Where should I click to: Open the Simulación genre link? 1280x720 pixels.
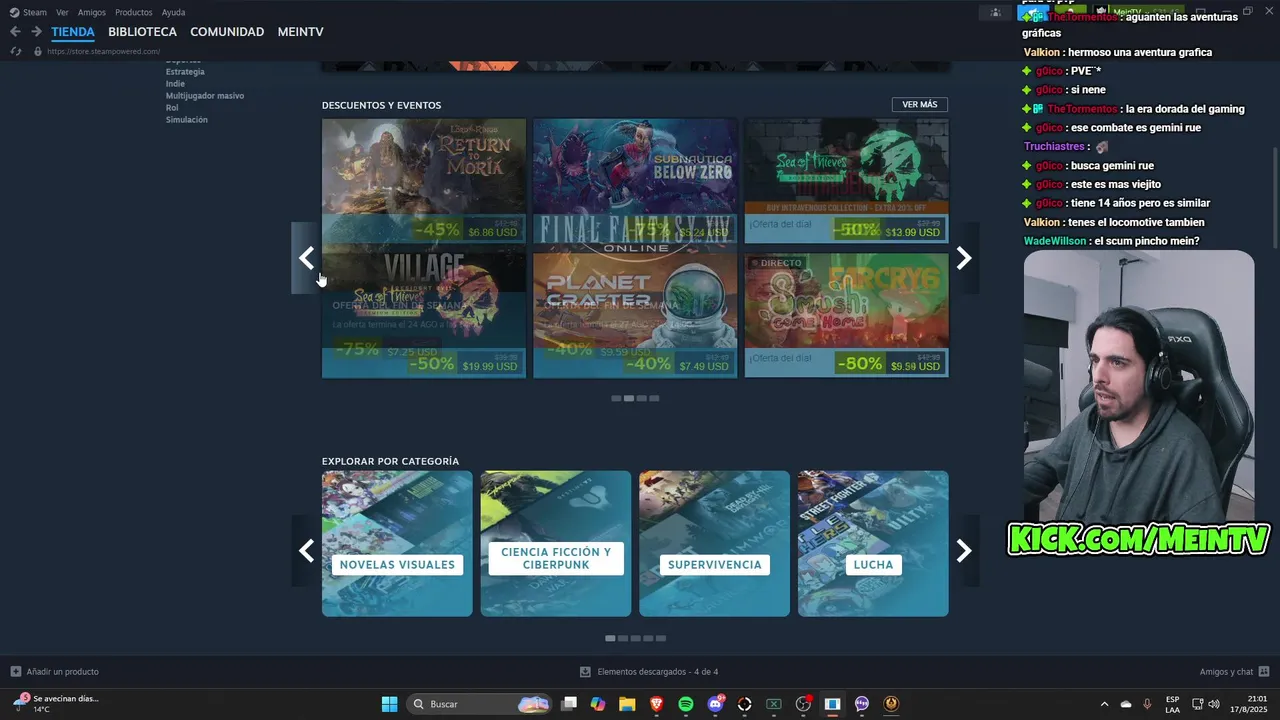(187, 120)
